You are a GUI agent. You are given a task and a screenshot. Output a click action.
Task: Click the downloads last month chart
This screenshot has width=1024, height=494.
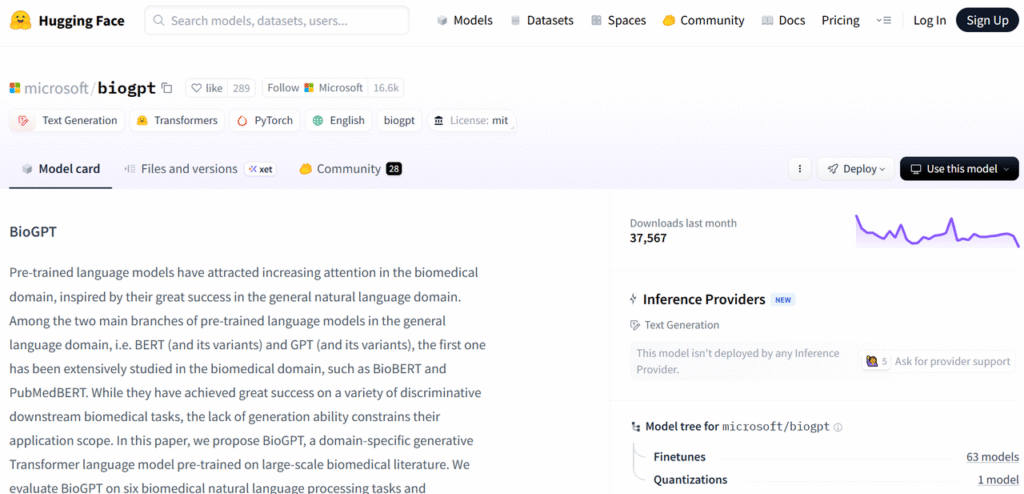937,231
